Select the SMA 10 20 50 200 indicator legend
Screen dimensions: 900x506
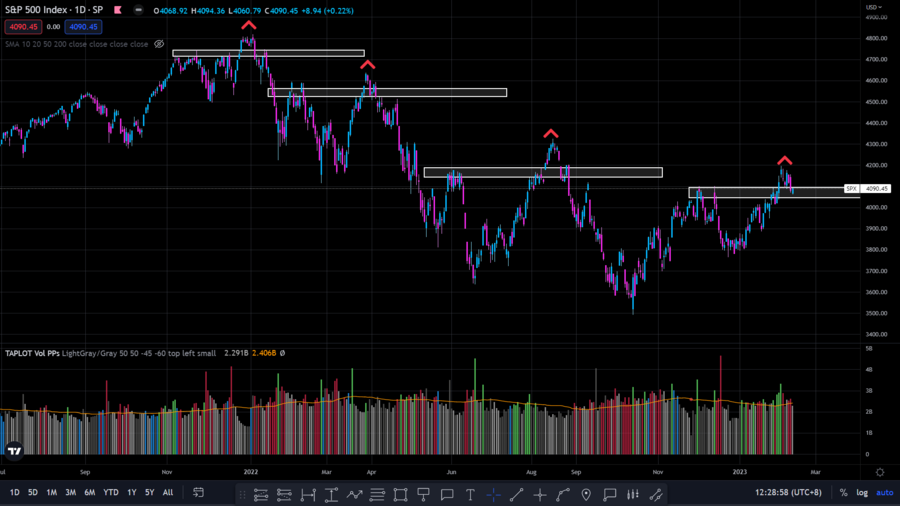point(76,44)
